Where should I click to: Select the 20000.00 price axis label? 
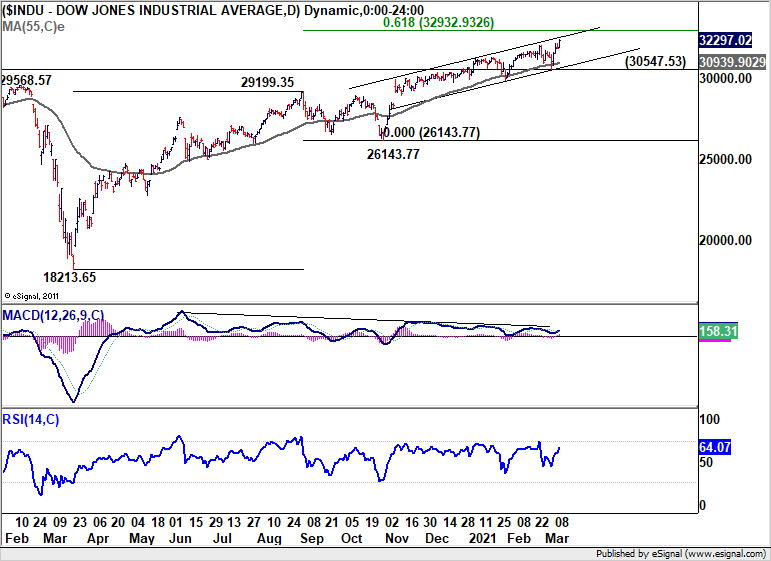click(x=725, y=240)
